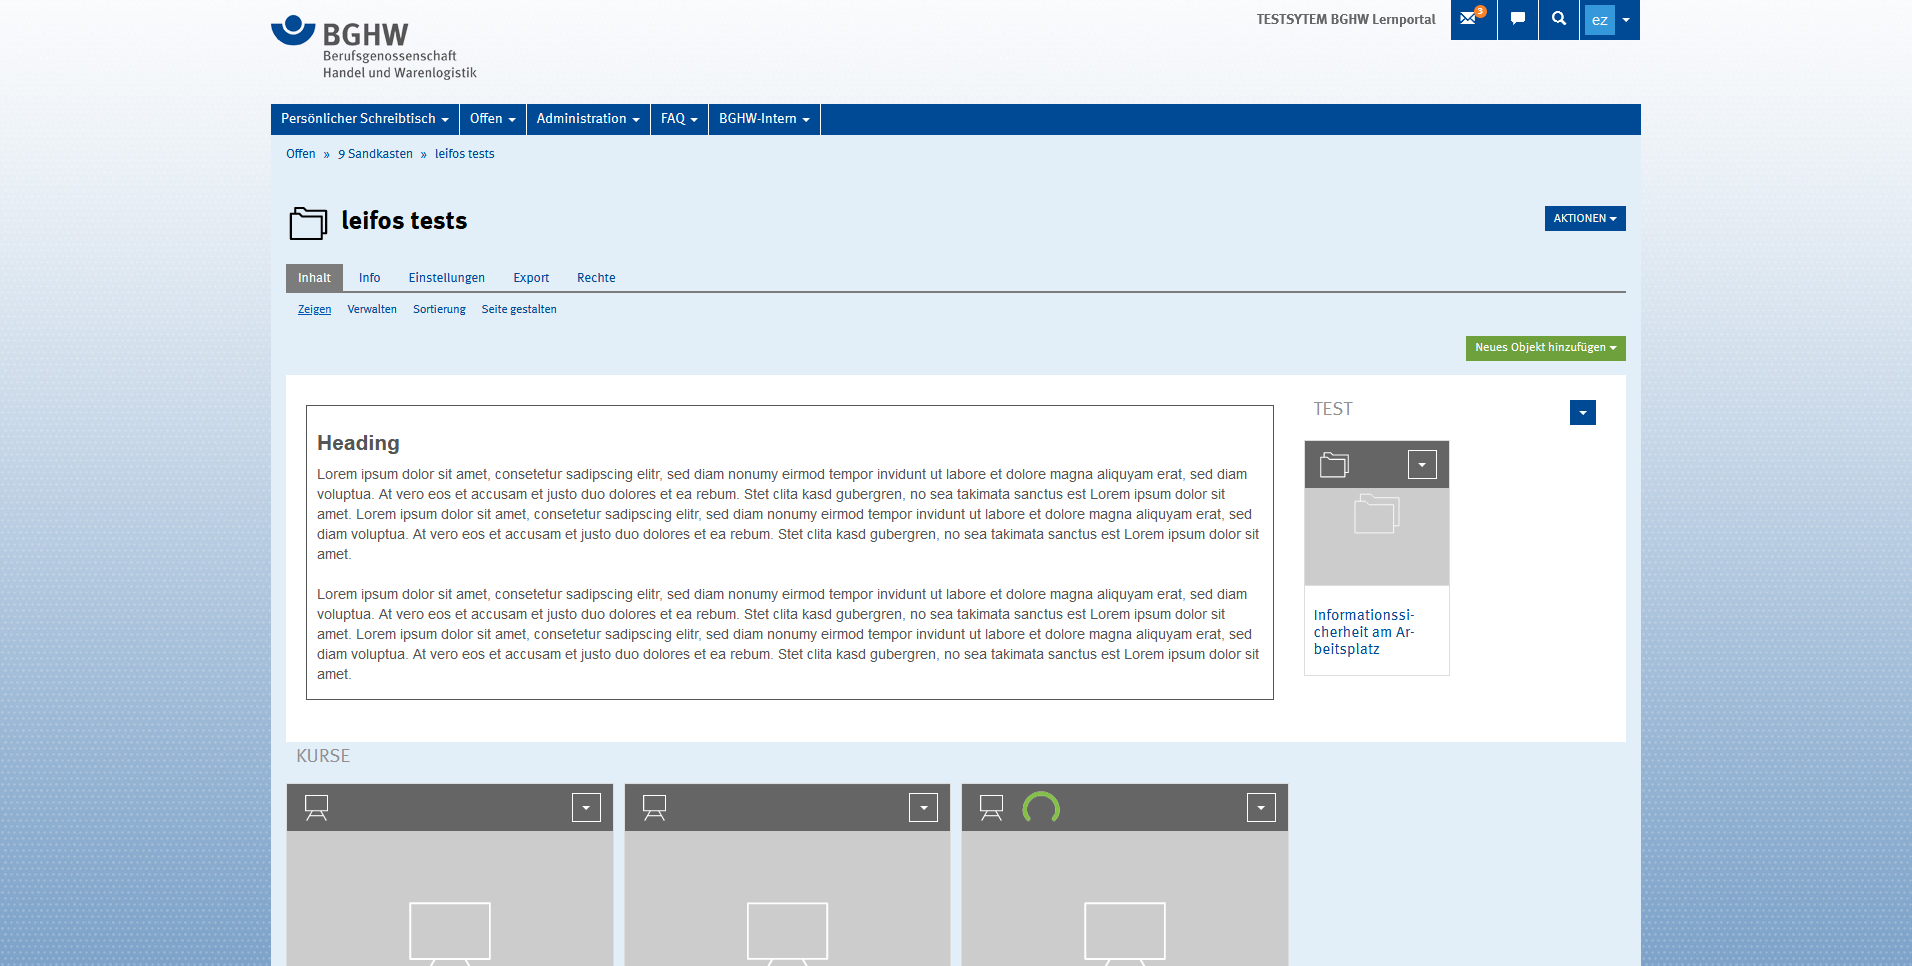The width and height of the screenshot is (1912, 966).
Task: Switch to the Einstellungen tab
Action: tap(446, 278)
